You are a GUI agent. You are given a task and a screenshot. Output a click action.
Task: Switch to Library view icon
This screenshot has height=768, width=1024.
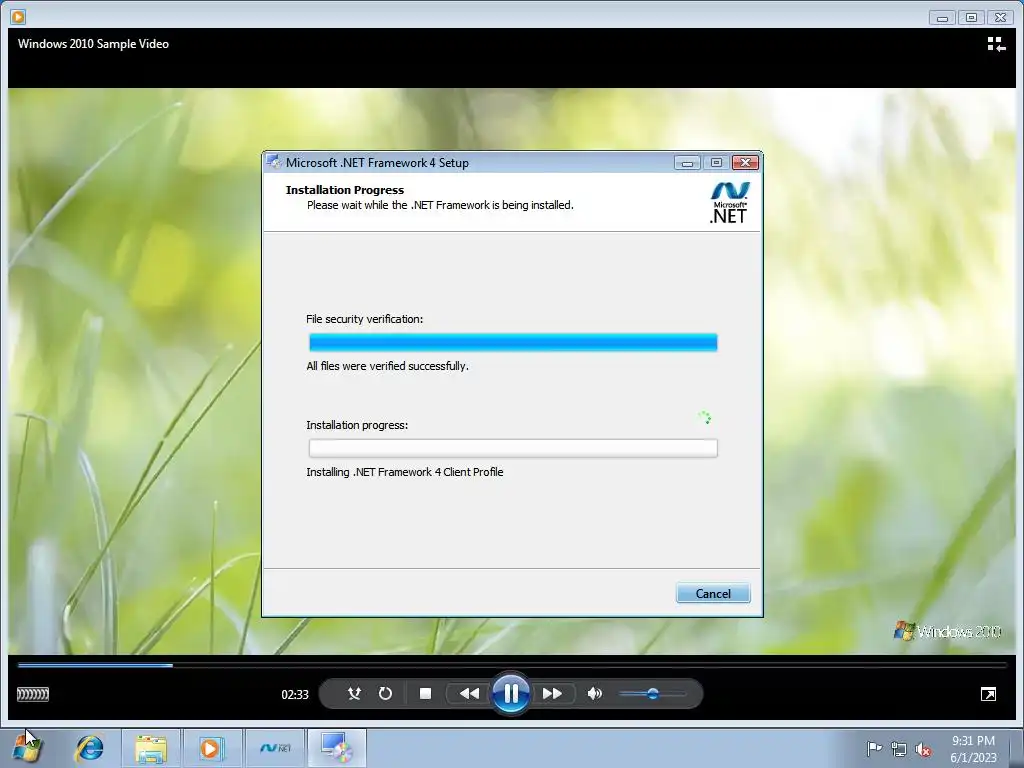coord(996,44)
